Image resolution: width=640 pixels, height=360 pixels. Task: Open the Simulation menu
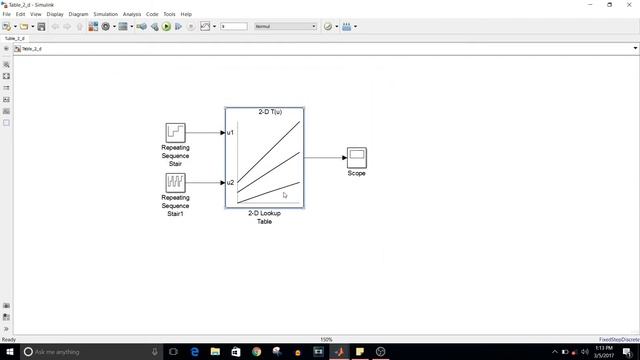[106, 14]
